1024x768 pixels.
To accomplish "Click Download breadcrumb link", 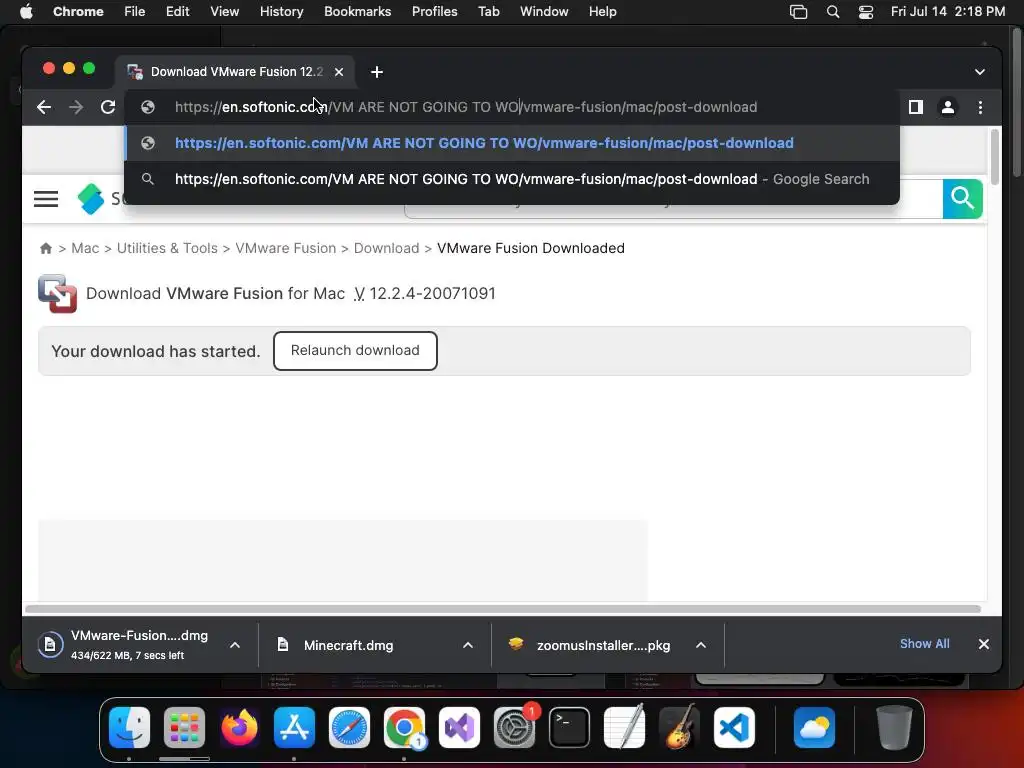I will point(387,248).
